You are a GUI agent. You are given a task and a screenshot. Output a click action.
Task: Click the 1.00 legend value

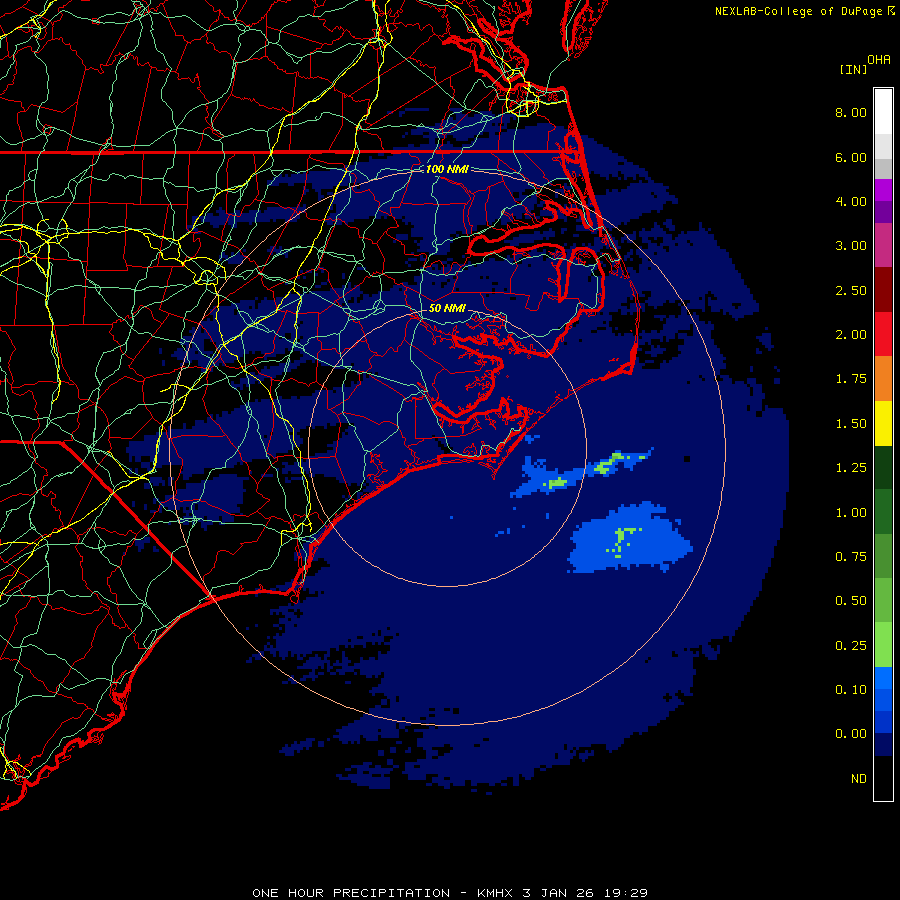click(851, 513)
